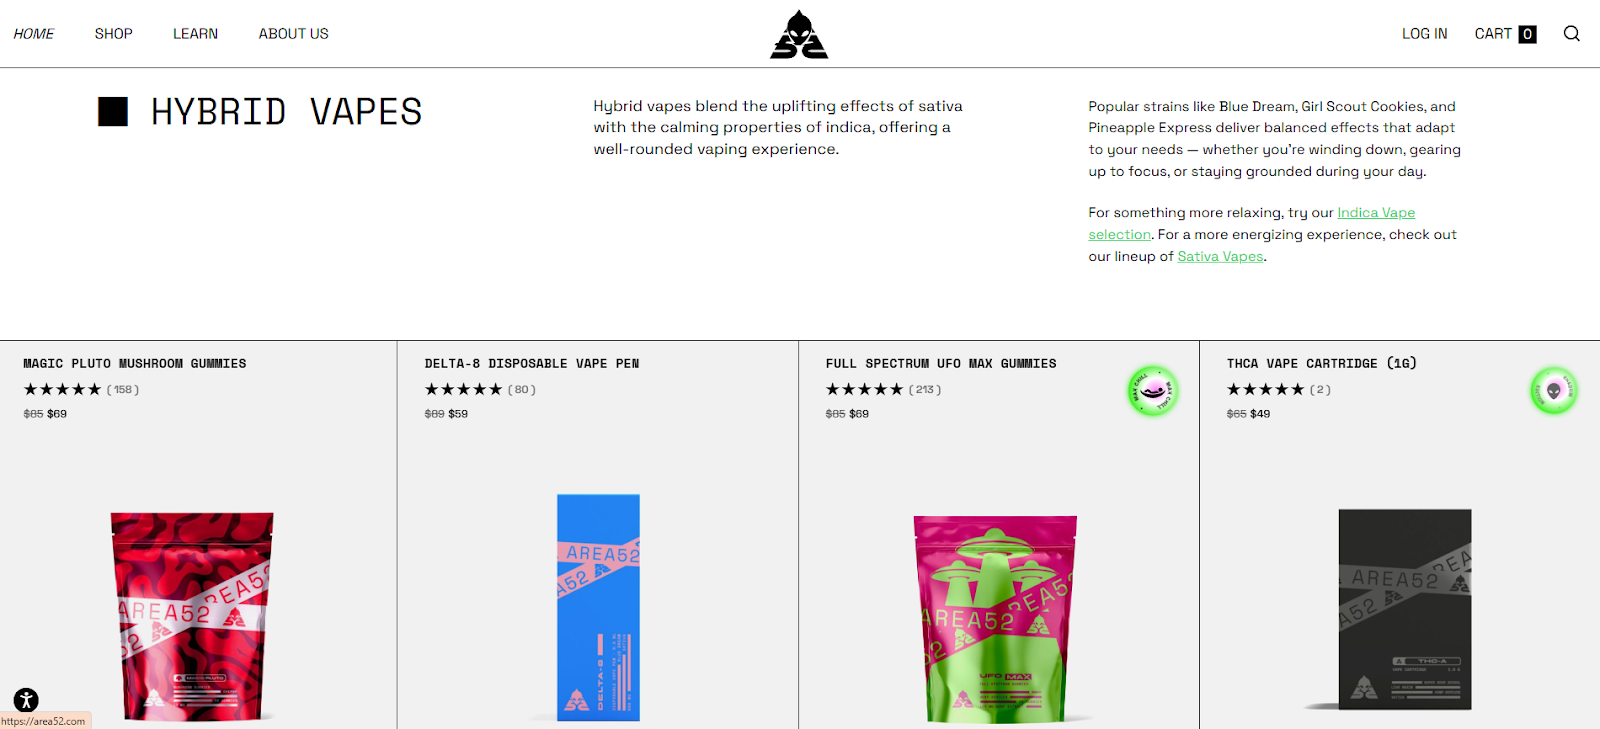Viewport: 1600px width, 729px height.
Task: Select the pink-green UFO Max pouch image
Action: [994, 618]
